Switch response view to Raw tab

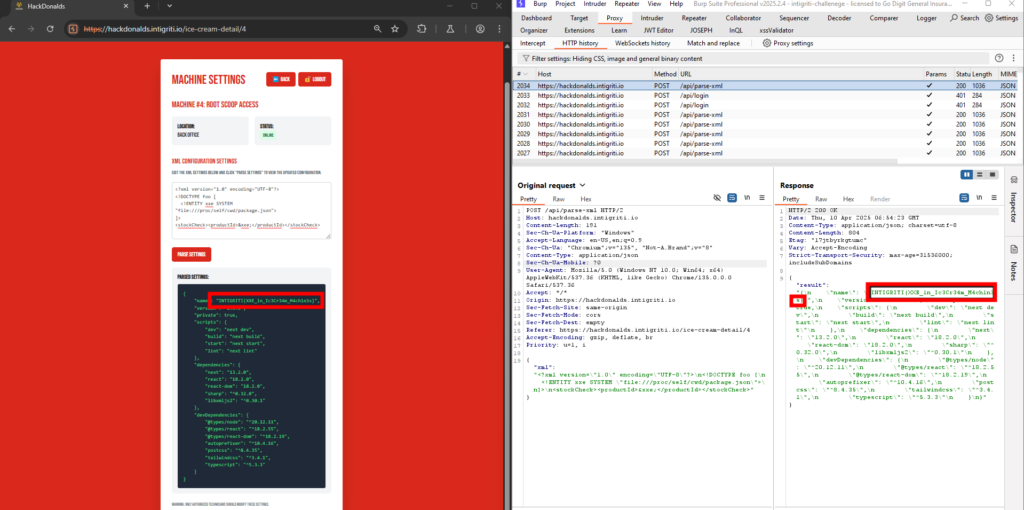821,199
